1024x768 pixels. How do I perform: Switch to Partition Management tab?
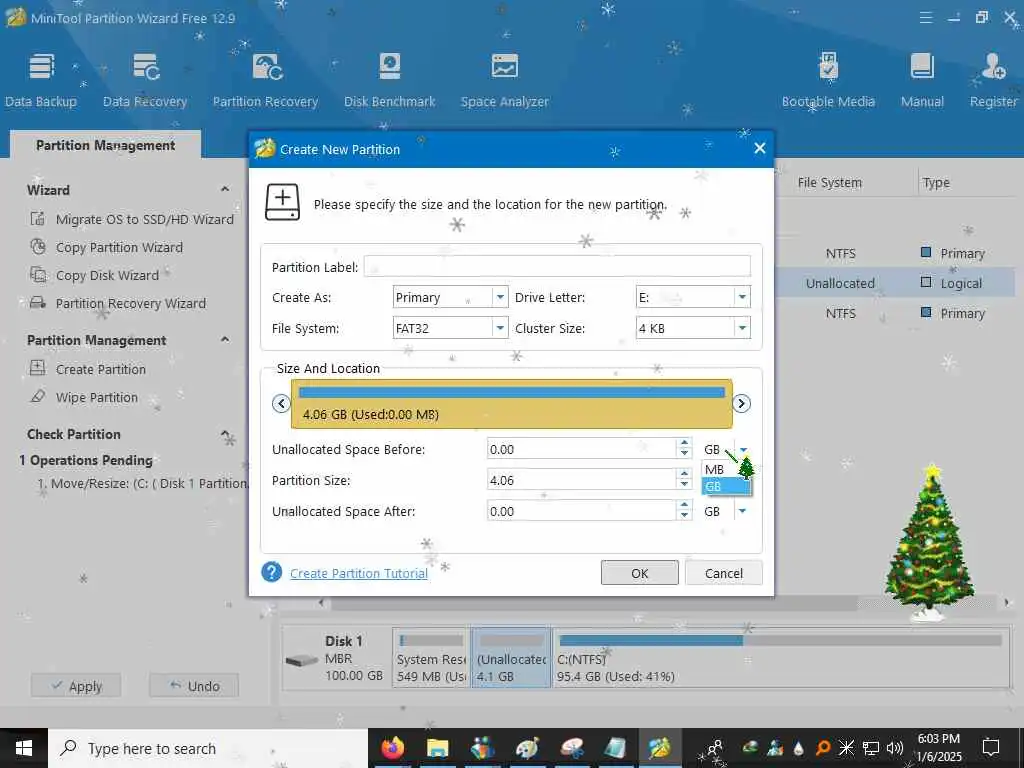pos(105,145)
